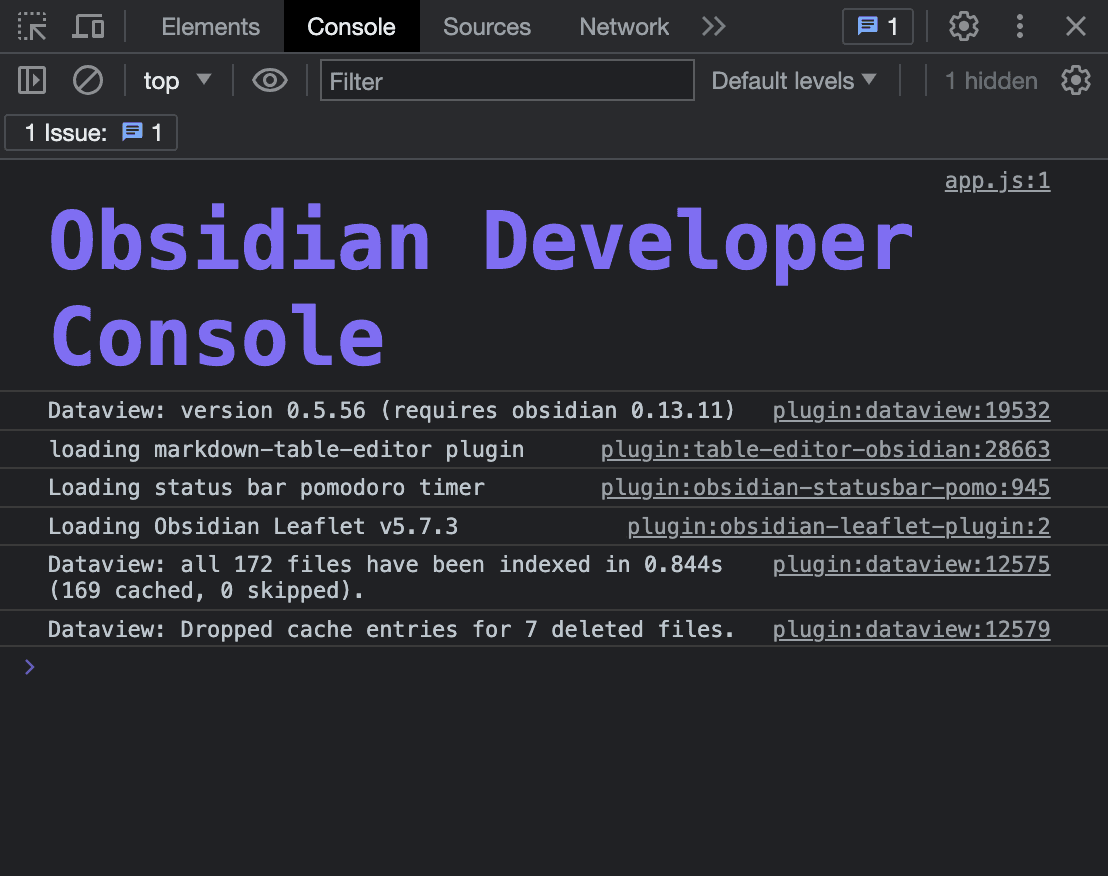Clear the console with the ban icon
This screenshot has height=876, width=1108.
(88, 81)
